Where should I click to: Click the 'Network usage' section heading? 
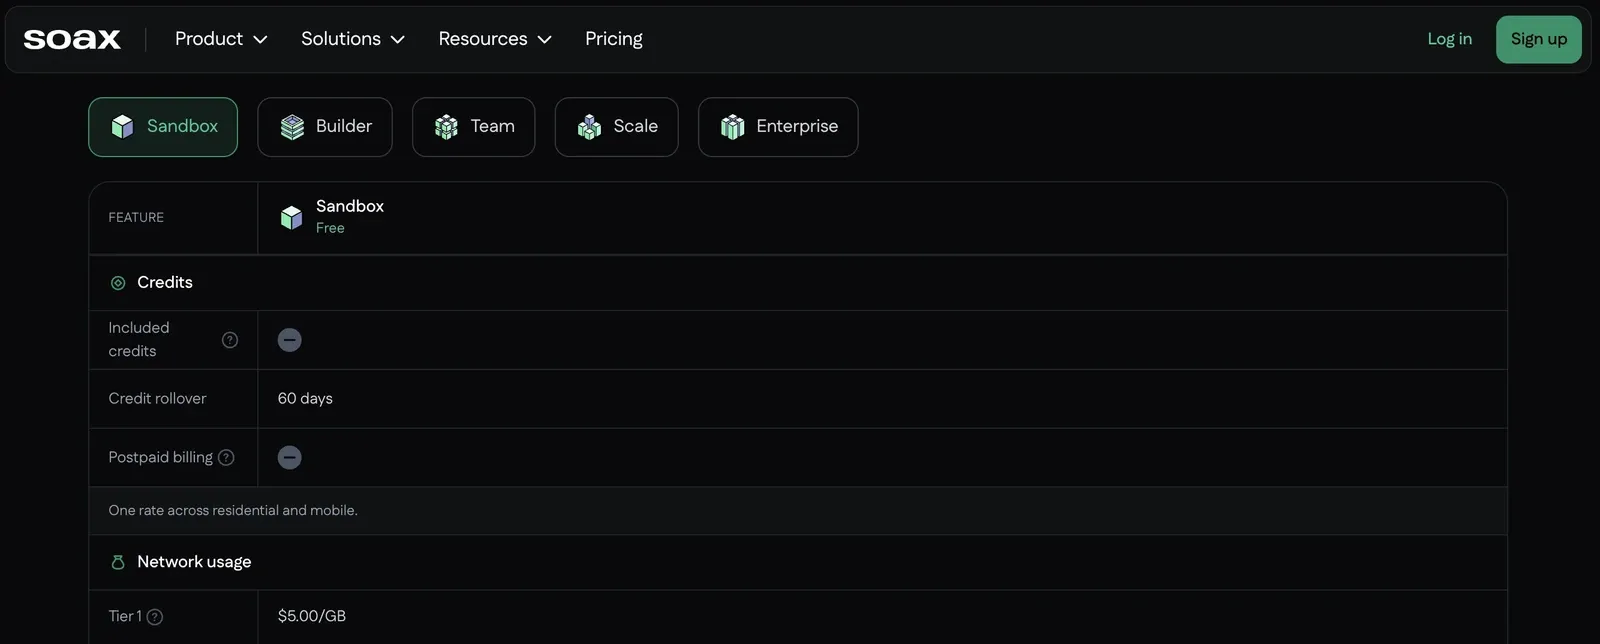point(194,562)
